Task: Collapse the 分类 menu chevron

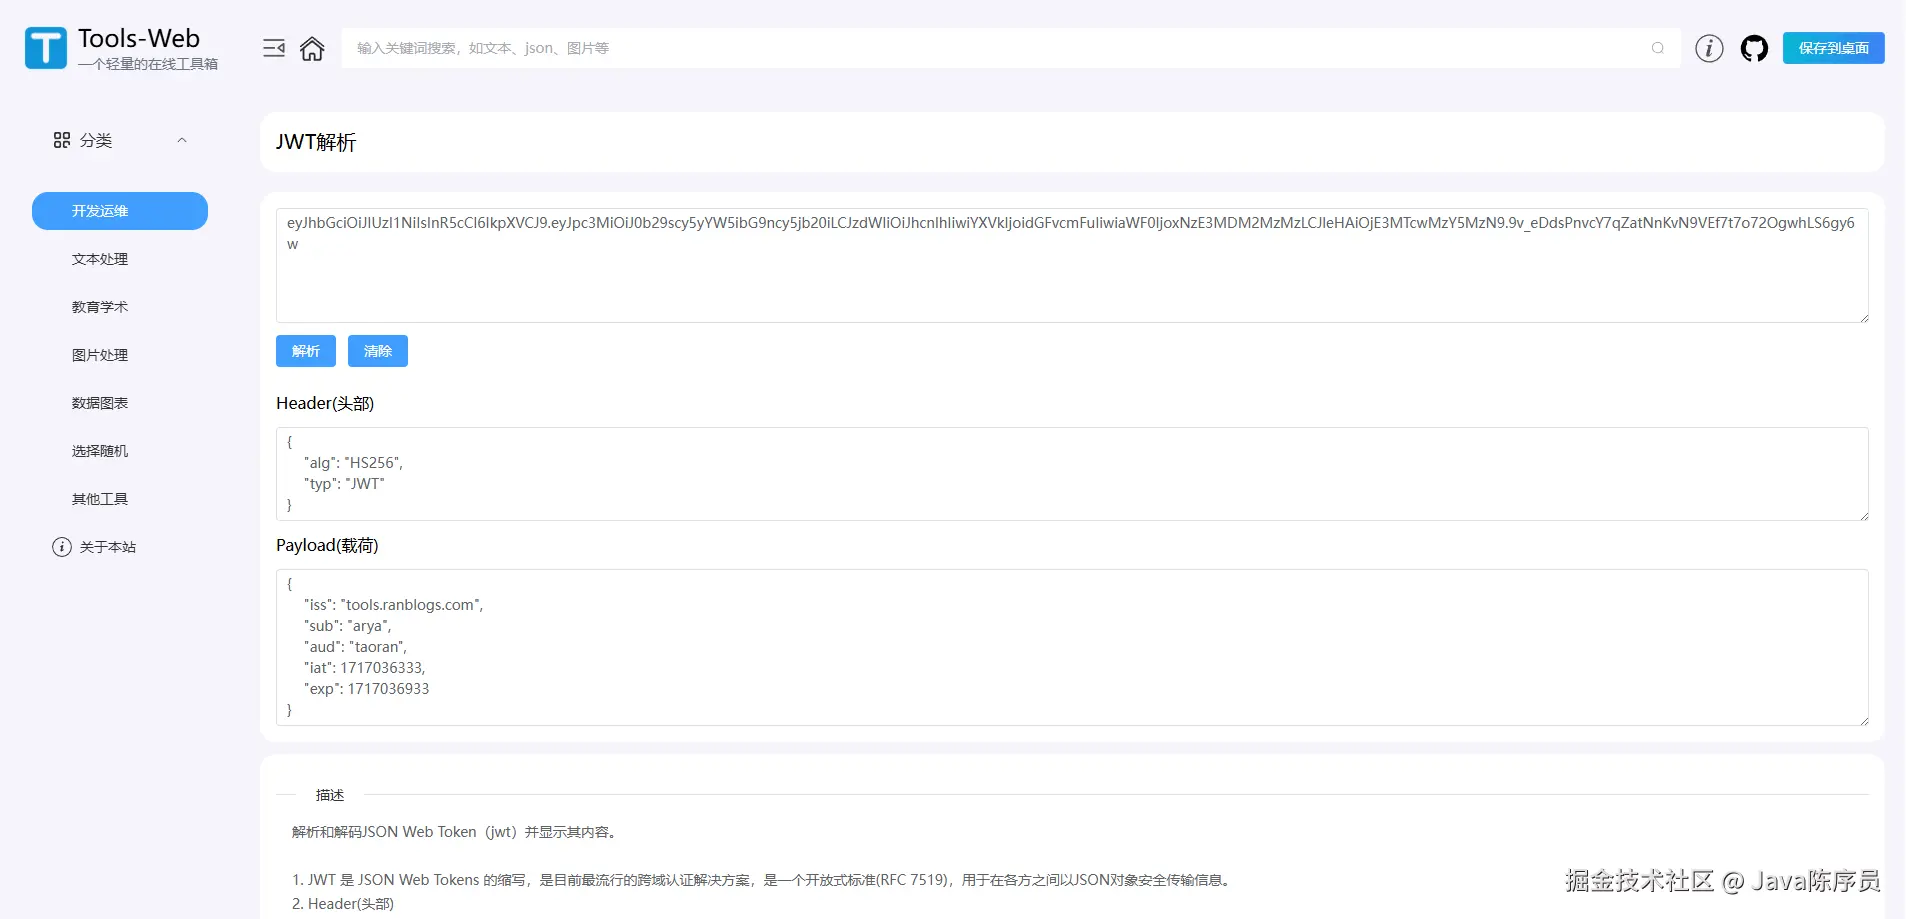Action: coord(182,140)
